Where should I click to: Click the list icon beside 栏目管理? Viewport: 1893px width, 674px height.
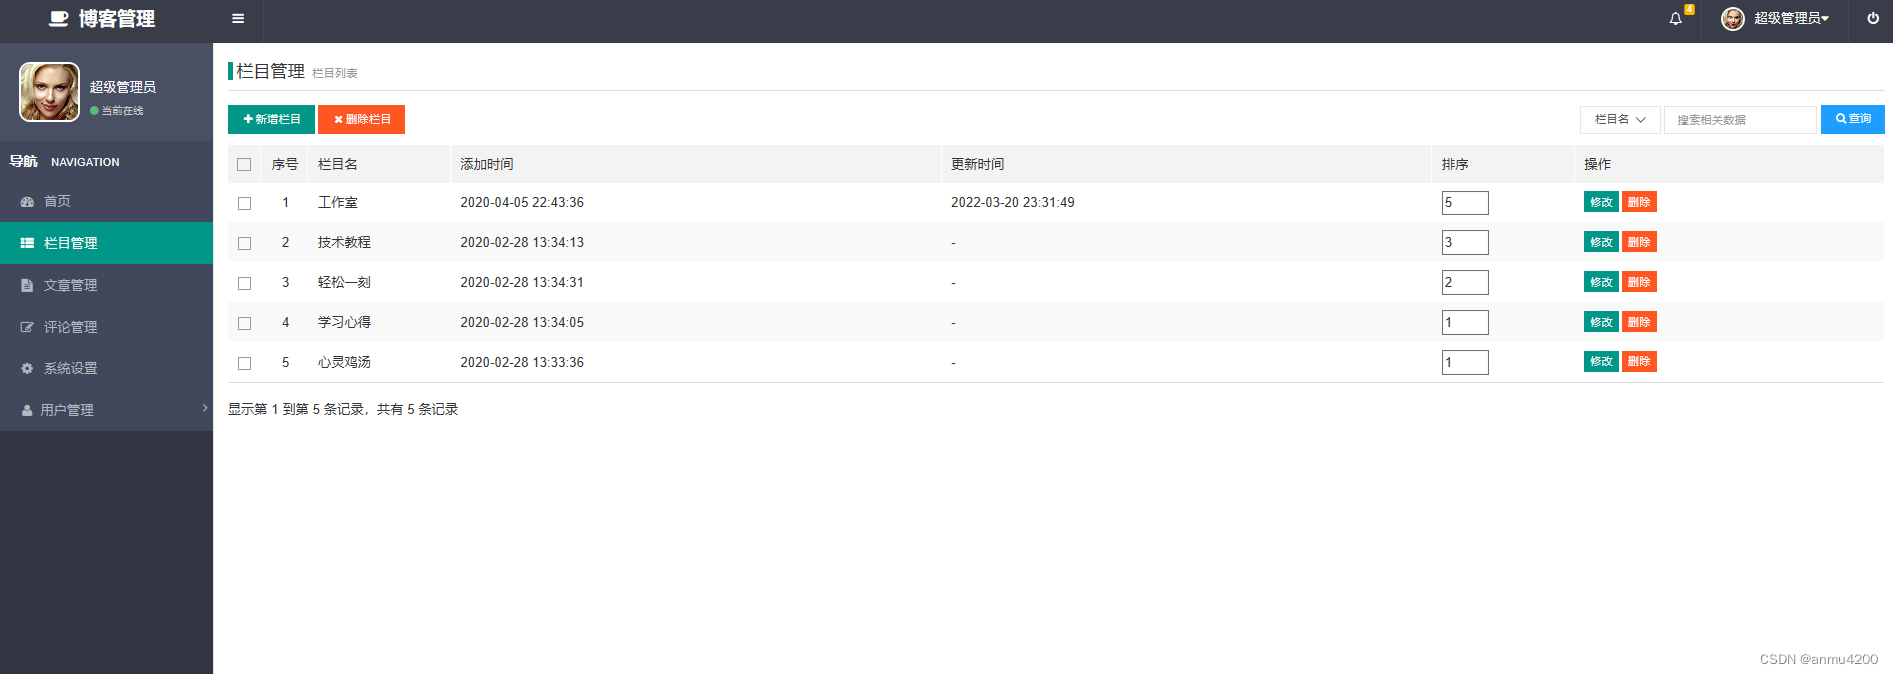(x=27, y=243)
